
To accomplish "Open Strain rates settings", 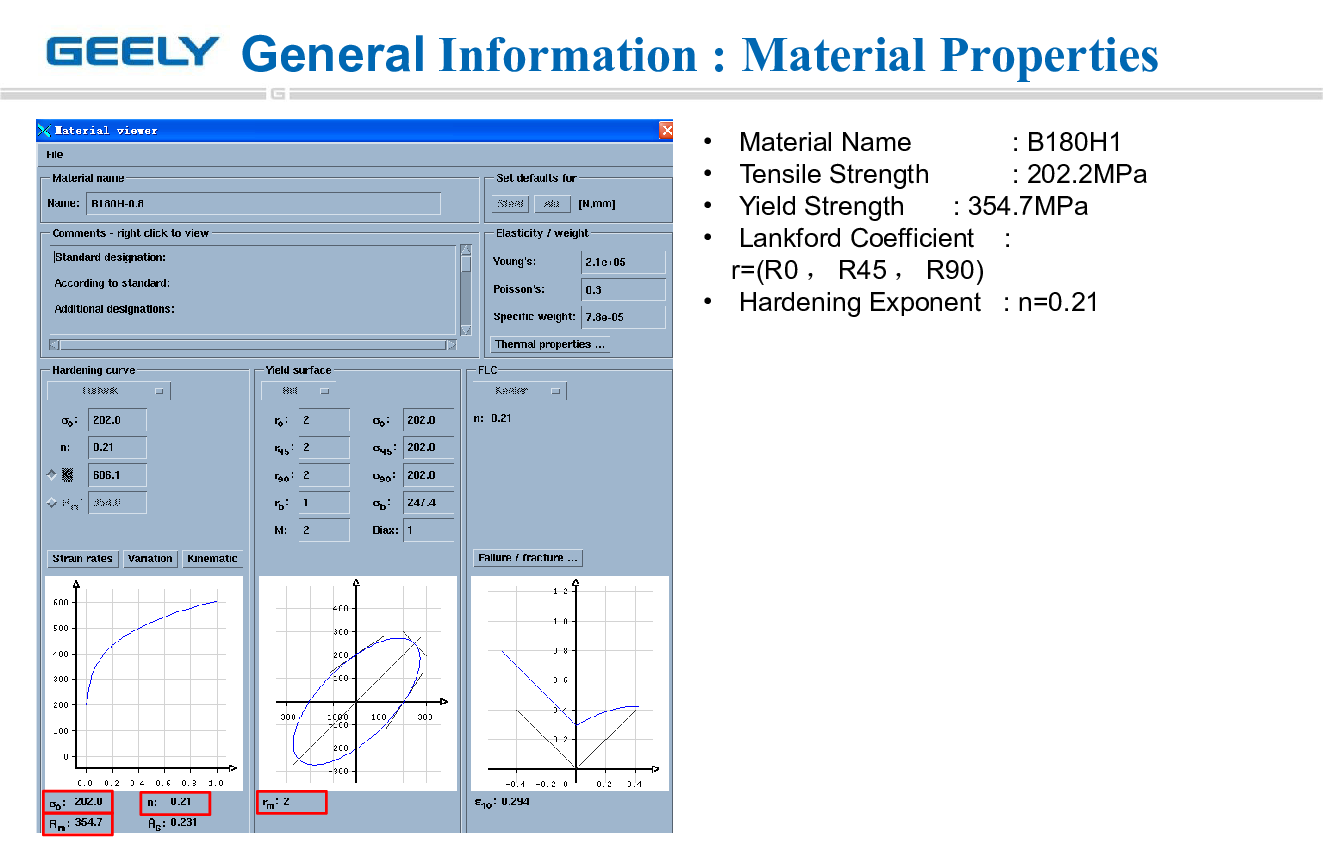I will [x=83, y=558].
